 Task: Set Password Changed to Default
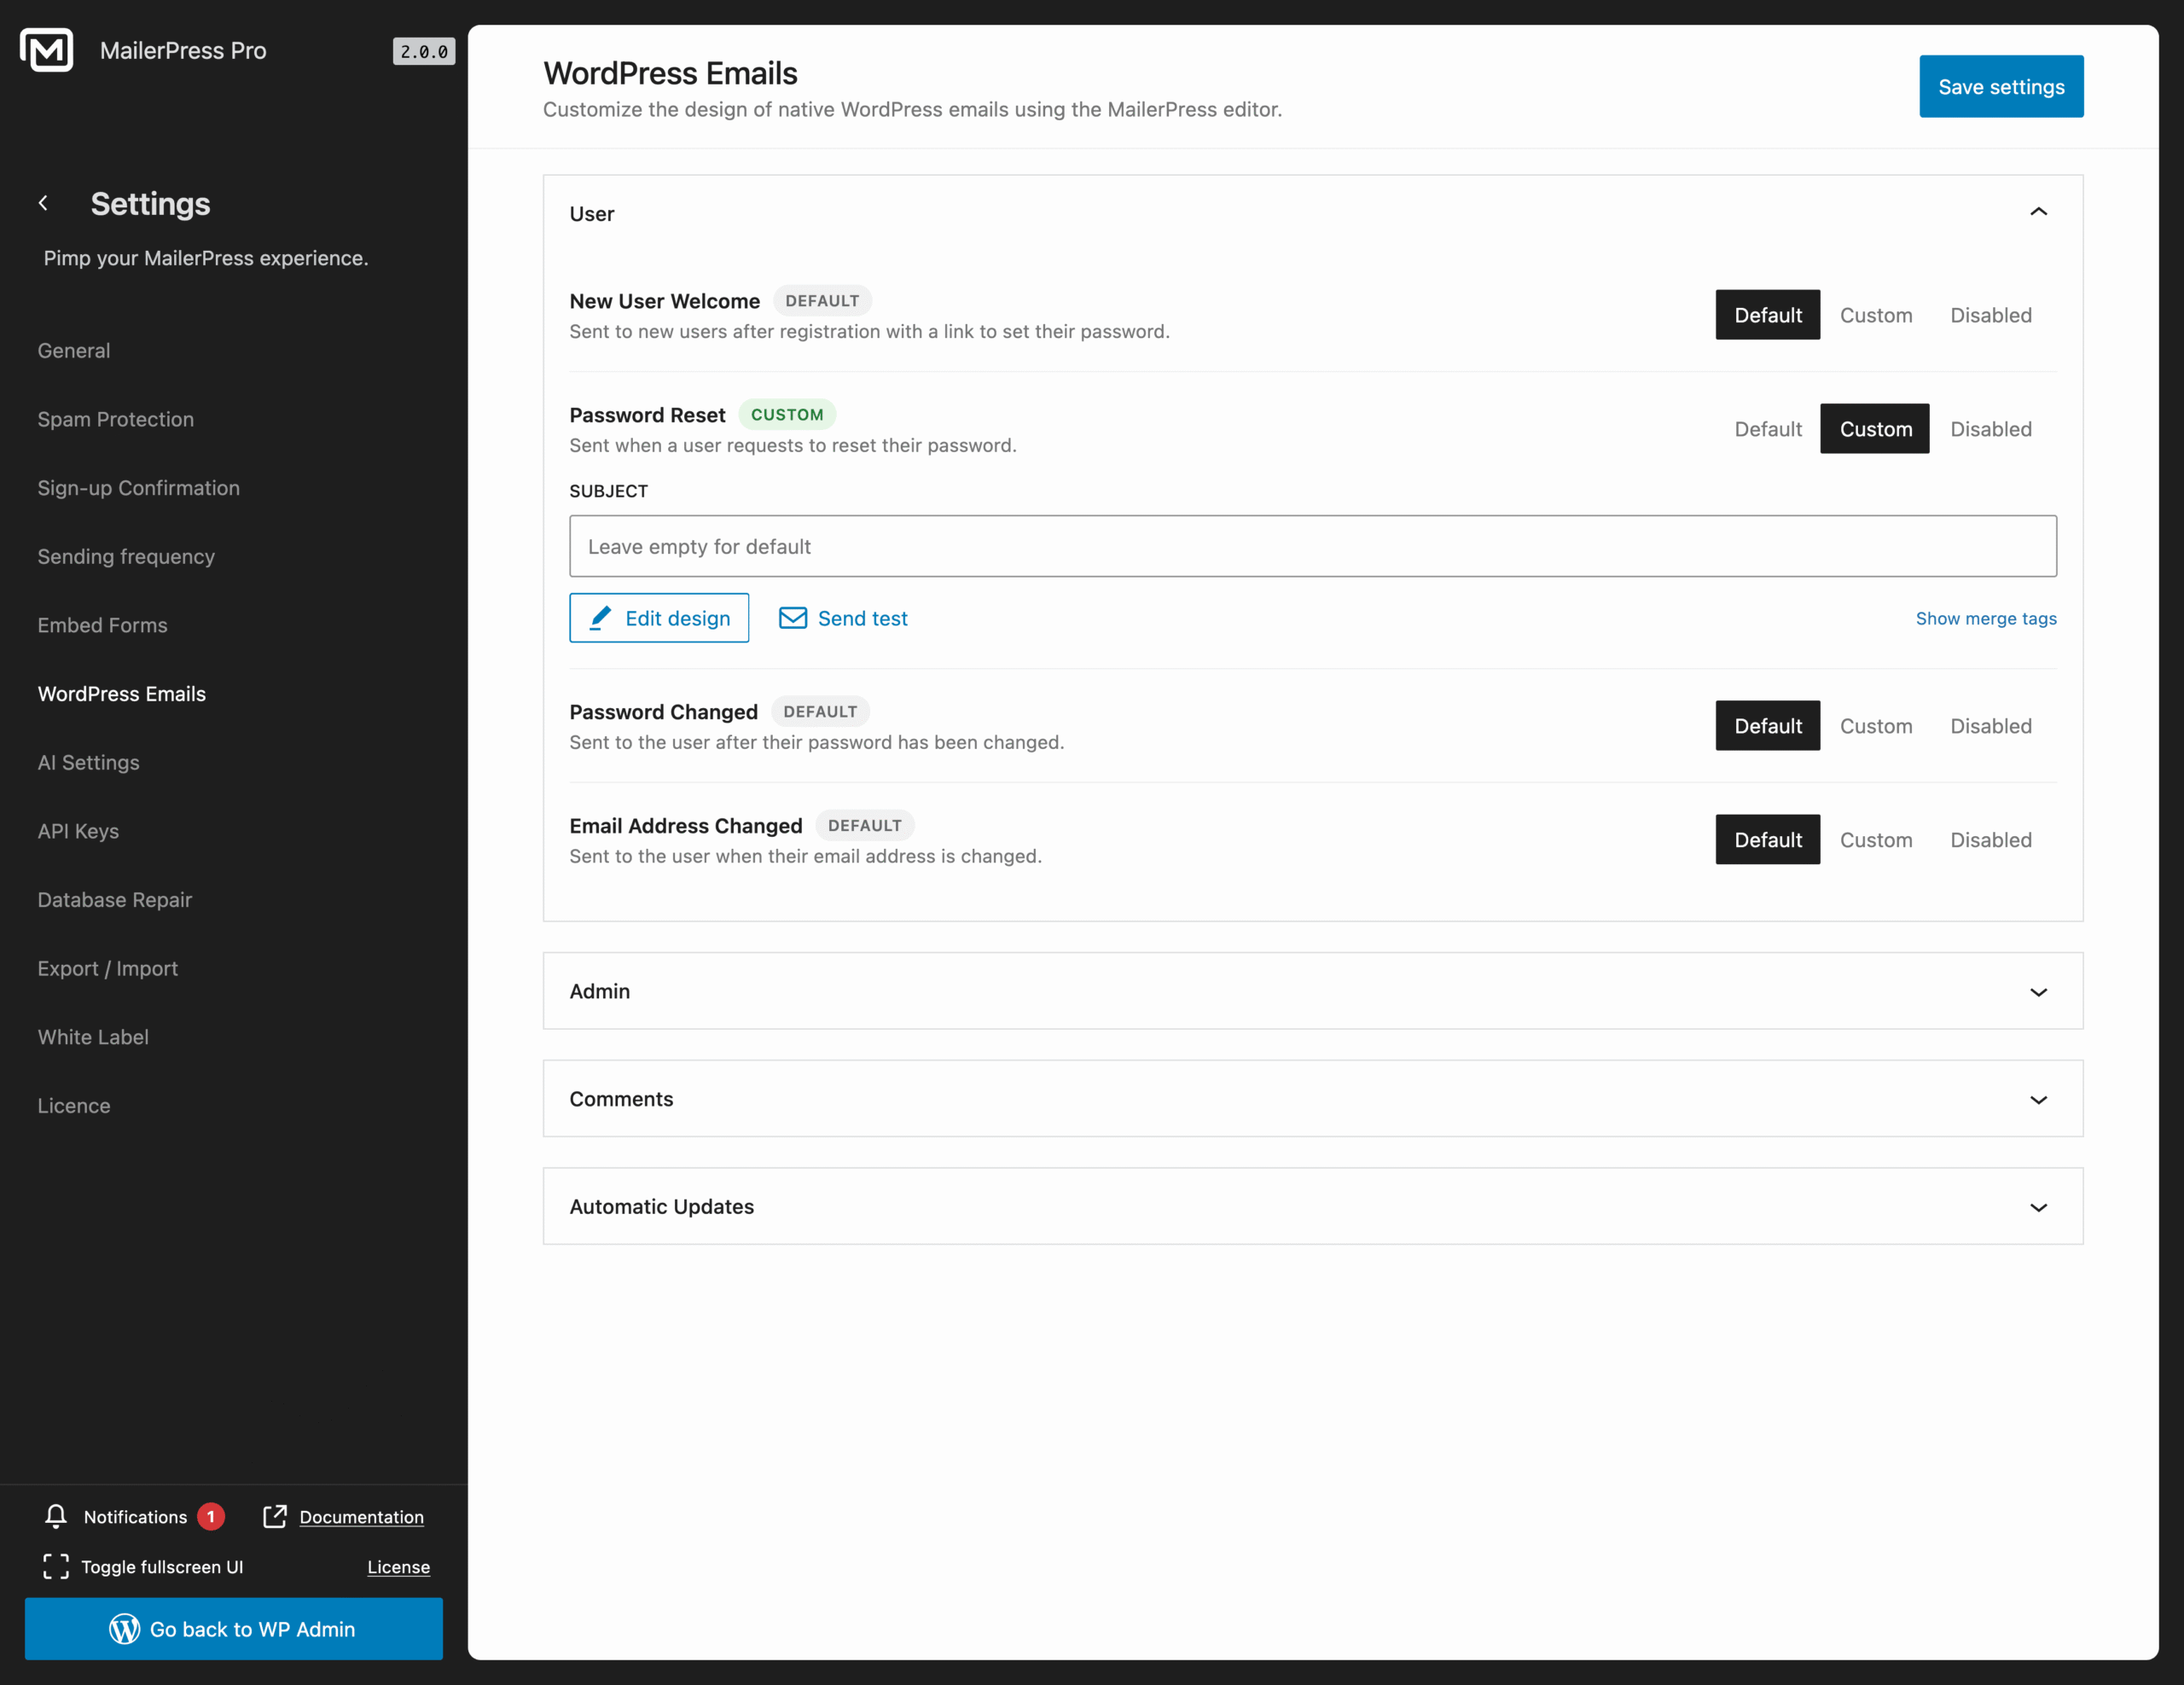[x=1768, y=726]
